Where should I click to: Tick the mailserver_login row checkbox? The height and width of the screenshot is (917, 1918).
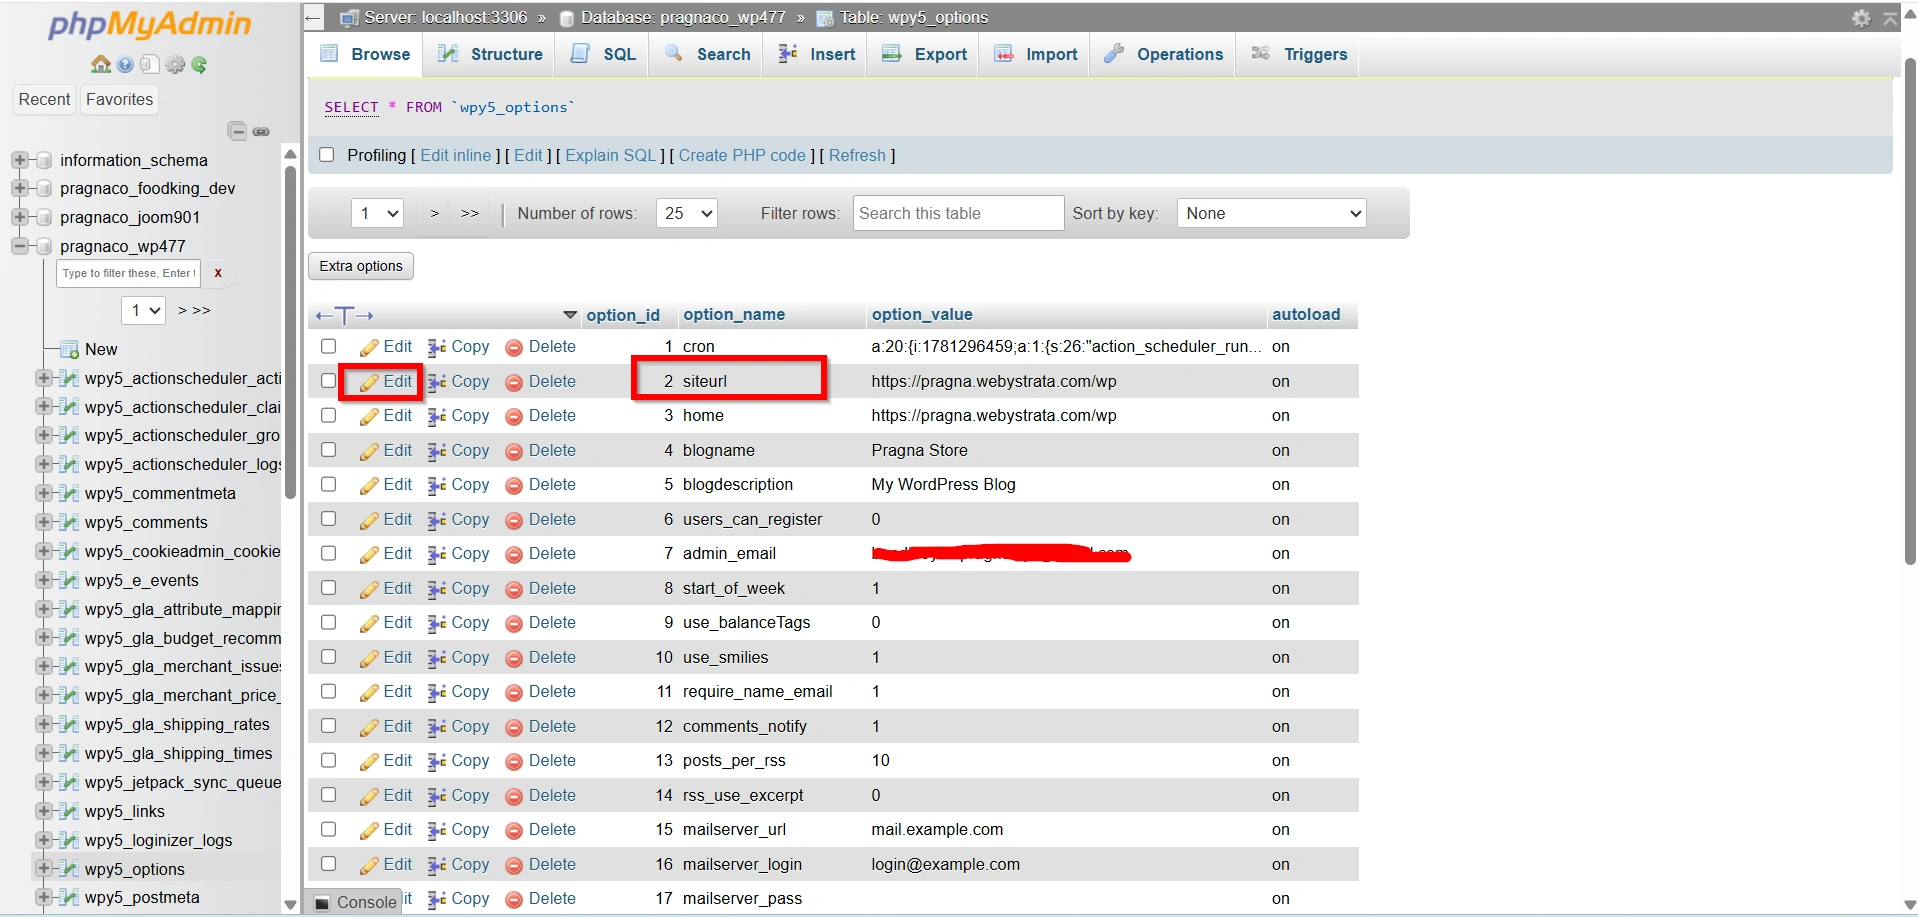(328, 863)
